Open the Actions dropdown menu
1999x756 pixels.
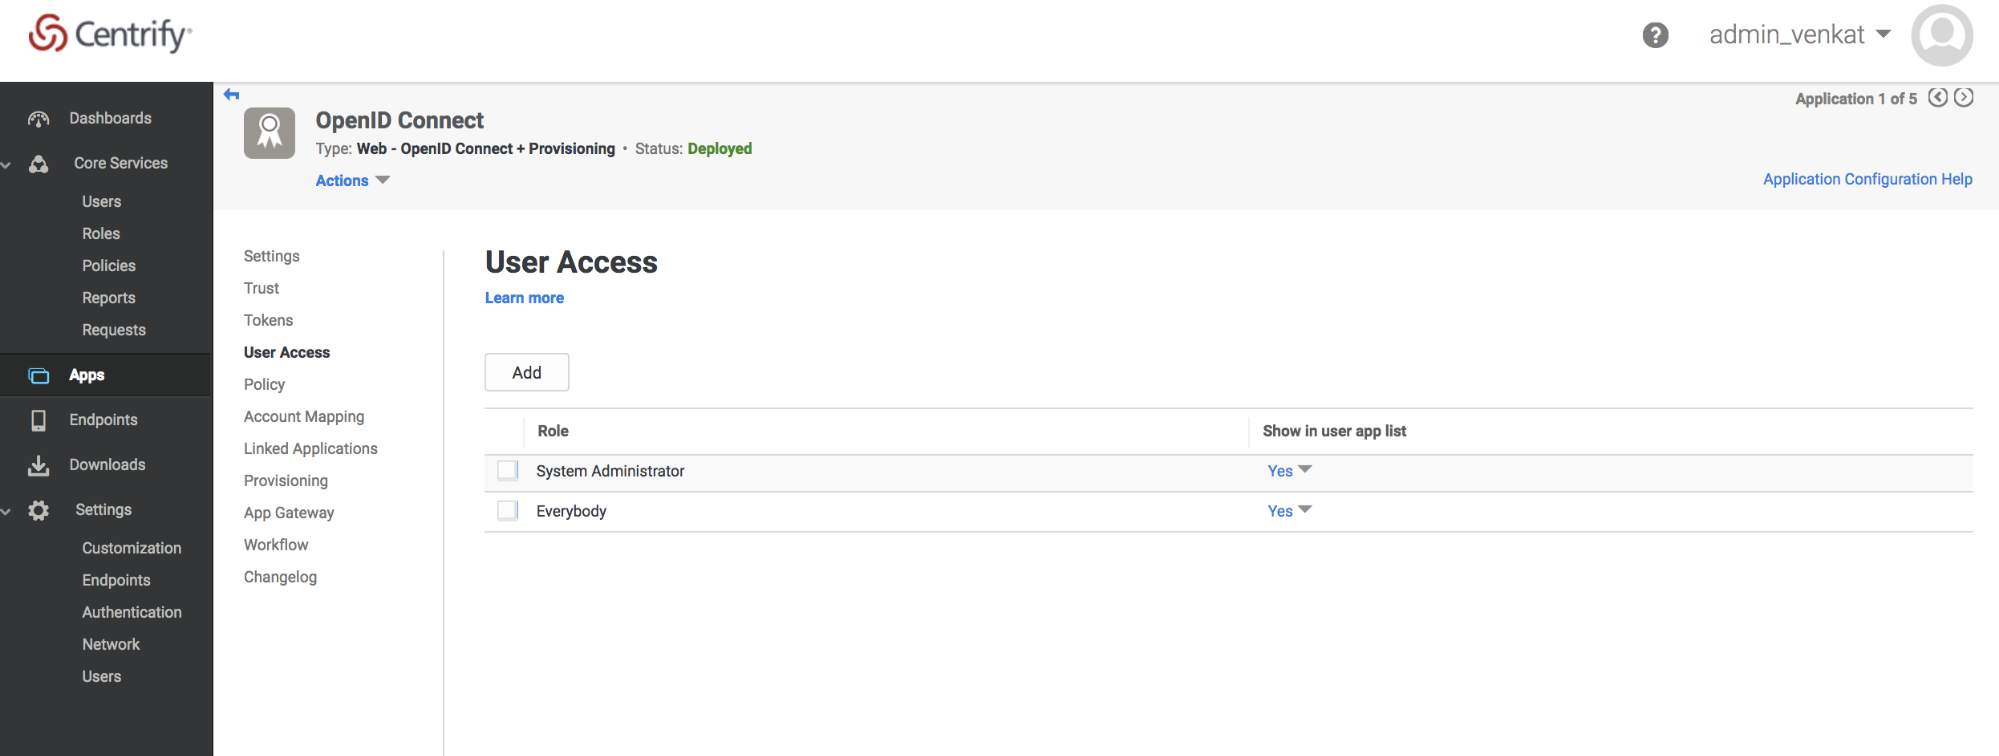(x=352, y=181)
